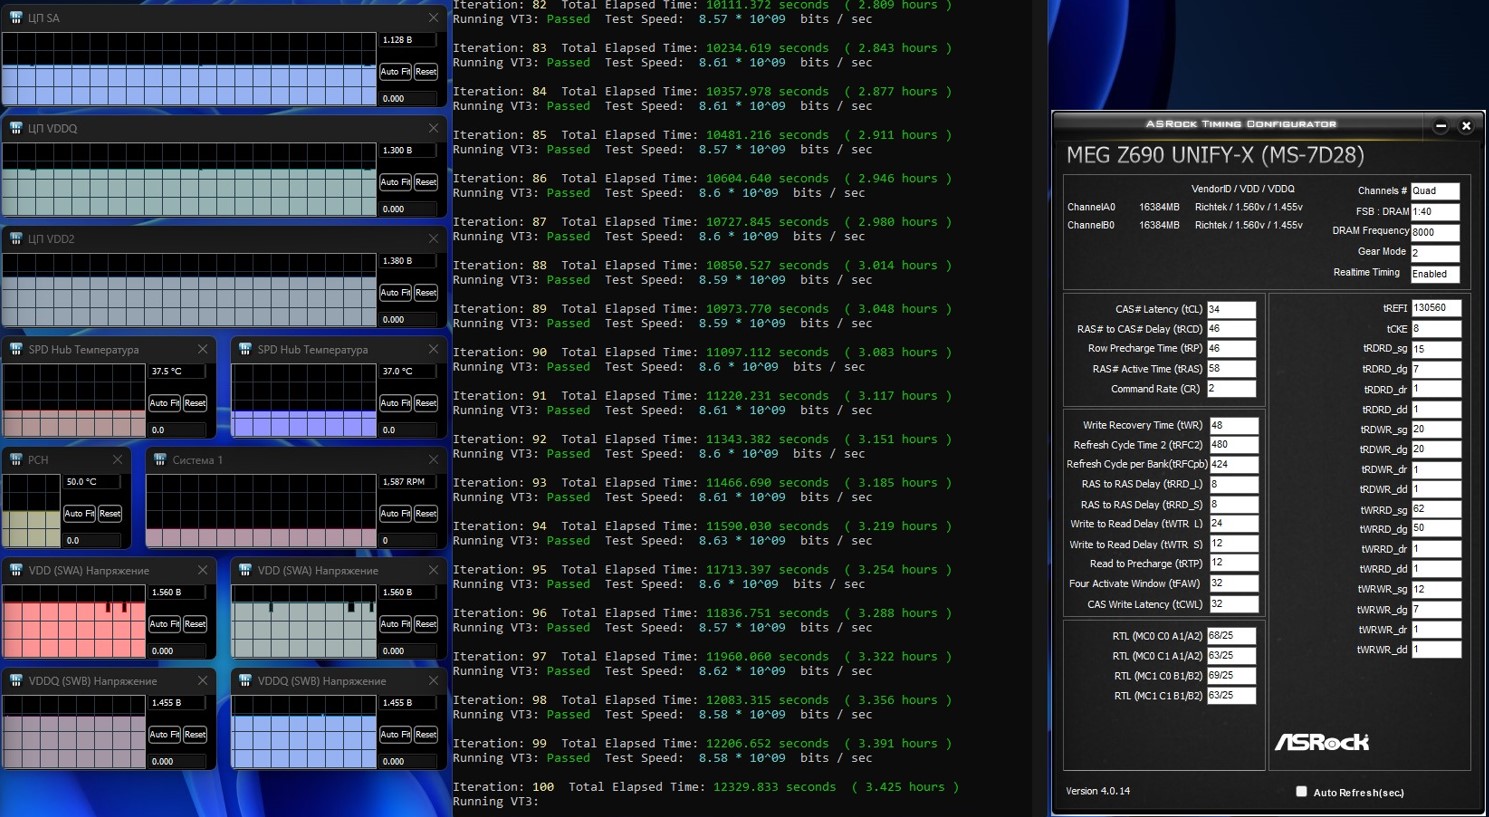Click Reset in the Система 1 window
The width and height of the screenshot is (1489, 817).
coord(426,513)
